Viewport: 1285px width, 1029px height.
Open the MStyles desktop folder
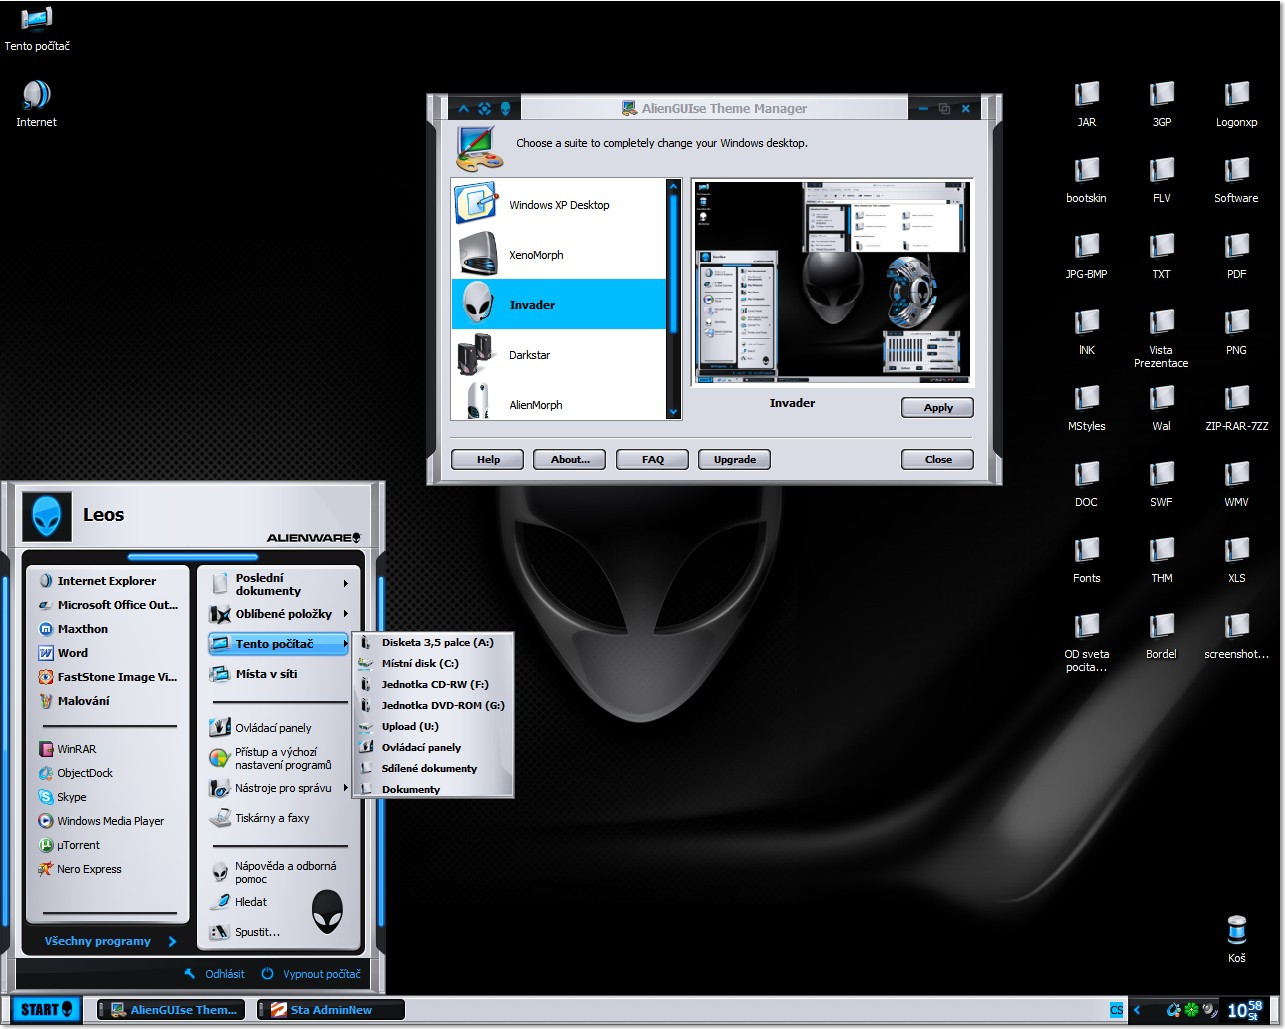[x=1087, y=408]
